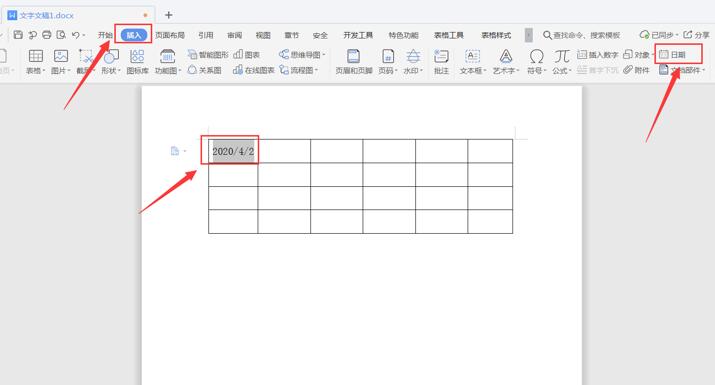This screenshot has height=385, width=715.
Task: Open the Print Preview icon
Action: [x=61, y=35]
